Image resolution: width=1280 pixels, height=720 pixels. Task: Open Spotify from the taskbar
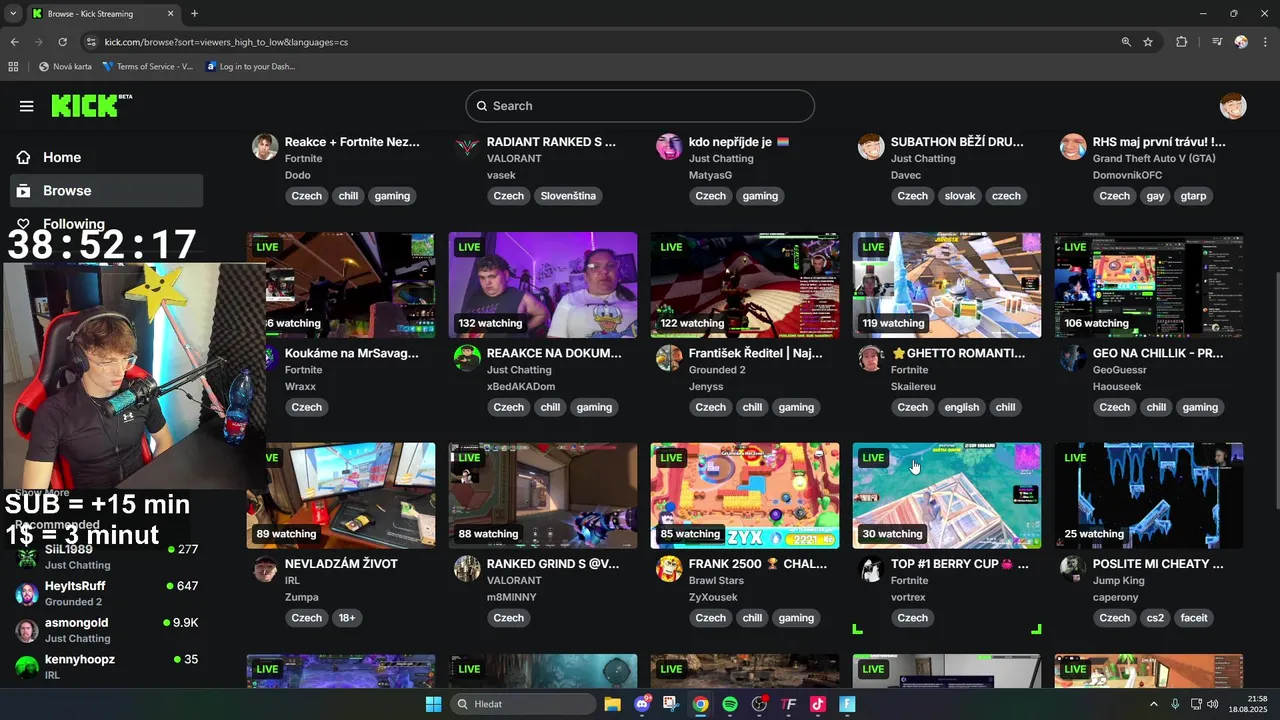pyautogui.click(x=730, y=704)
